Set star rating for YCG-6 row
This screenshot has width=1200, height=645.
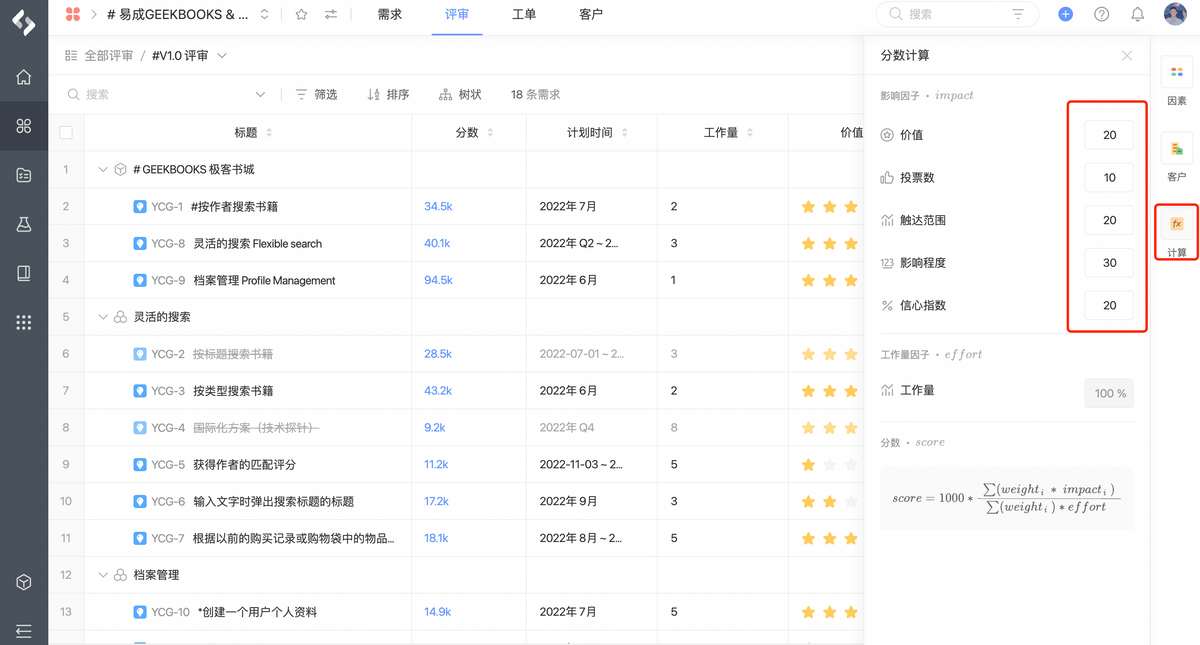830,501
